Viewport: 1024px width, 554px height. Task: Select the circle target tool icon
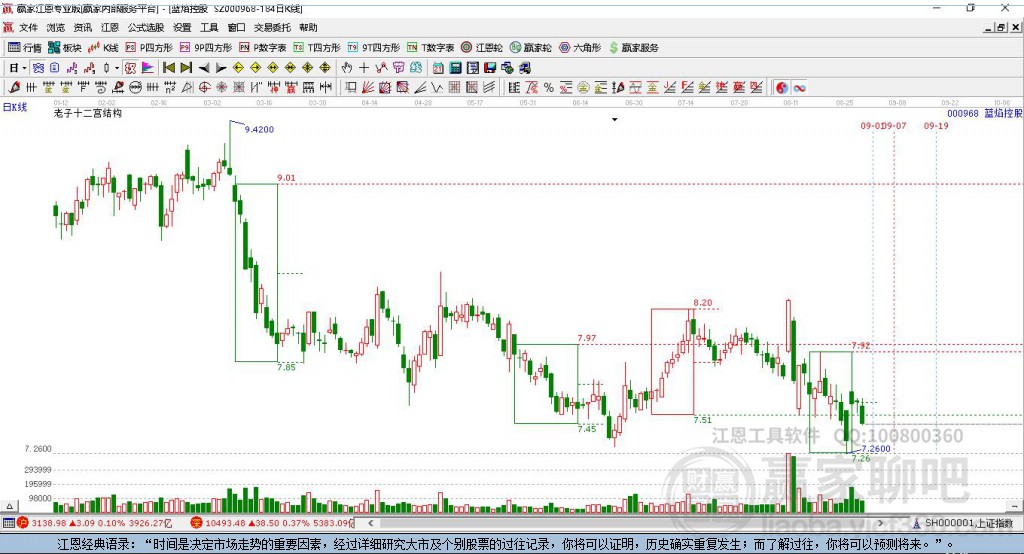coord(204,88)
